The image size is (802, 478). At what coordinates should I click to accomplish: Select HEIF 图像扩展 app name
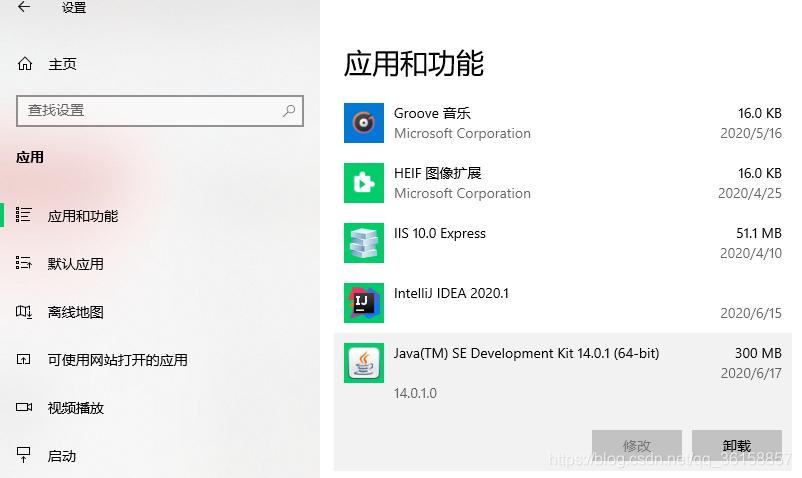pyautogui.click(x=437, y=173)
